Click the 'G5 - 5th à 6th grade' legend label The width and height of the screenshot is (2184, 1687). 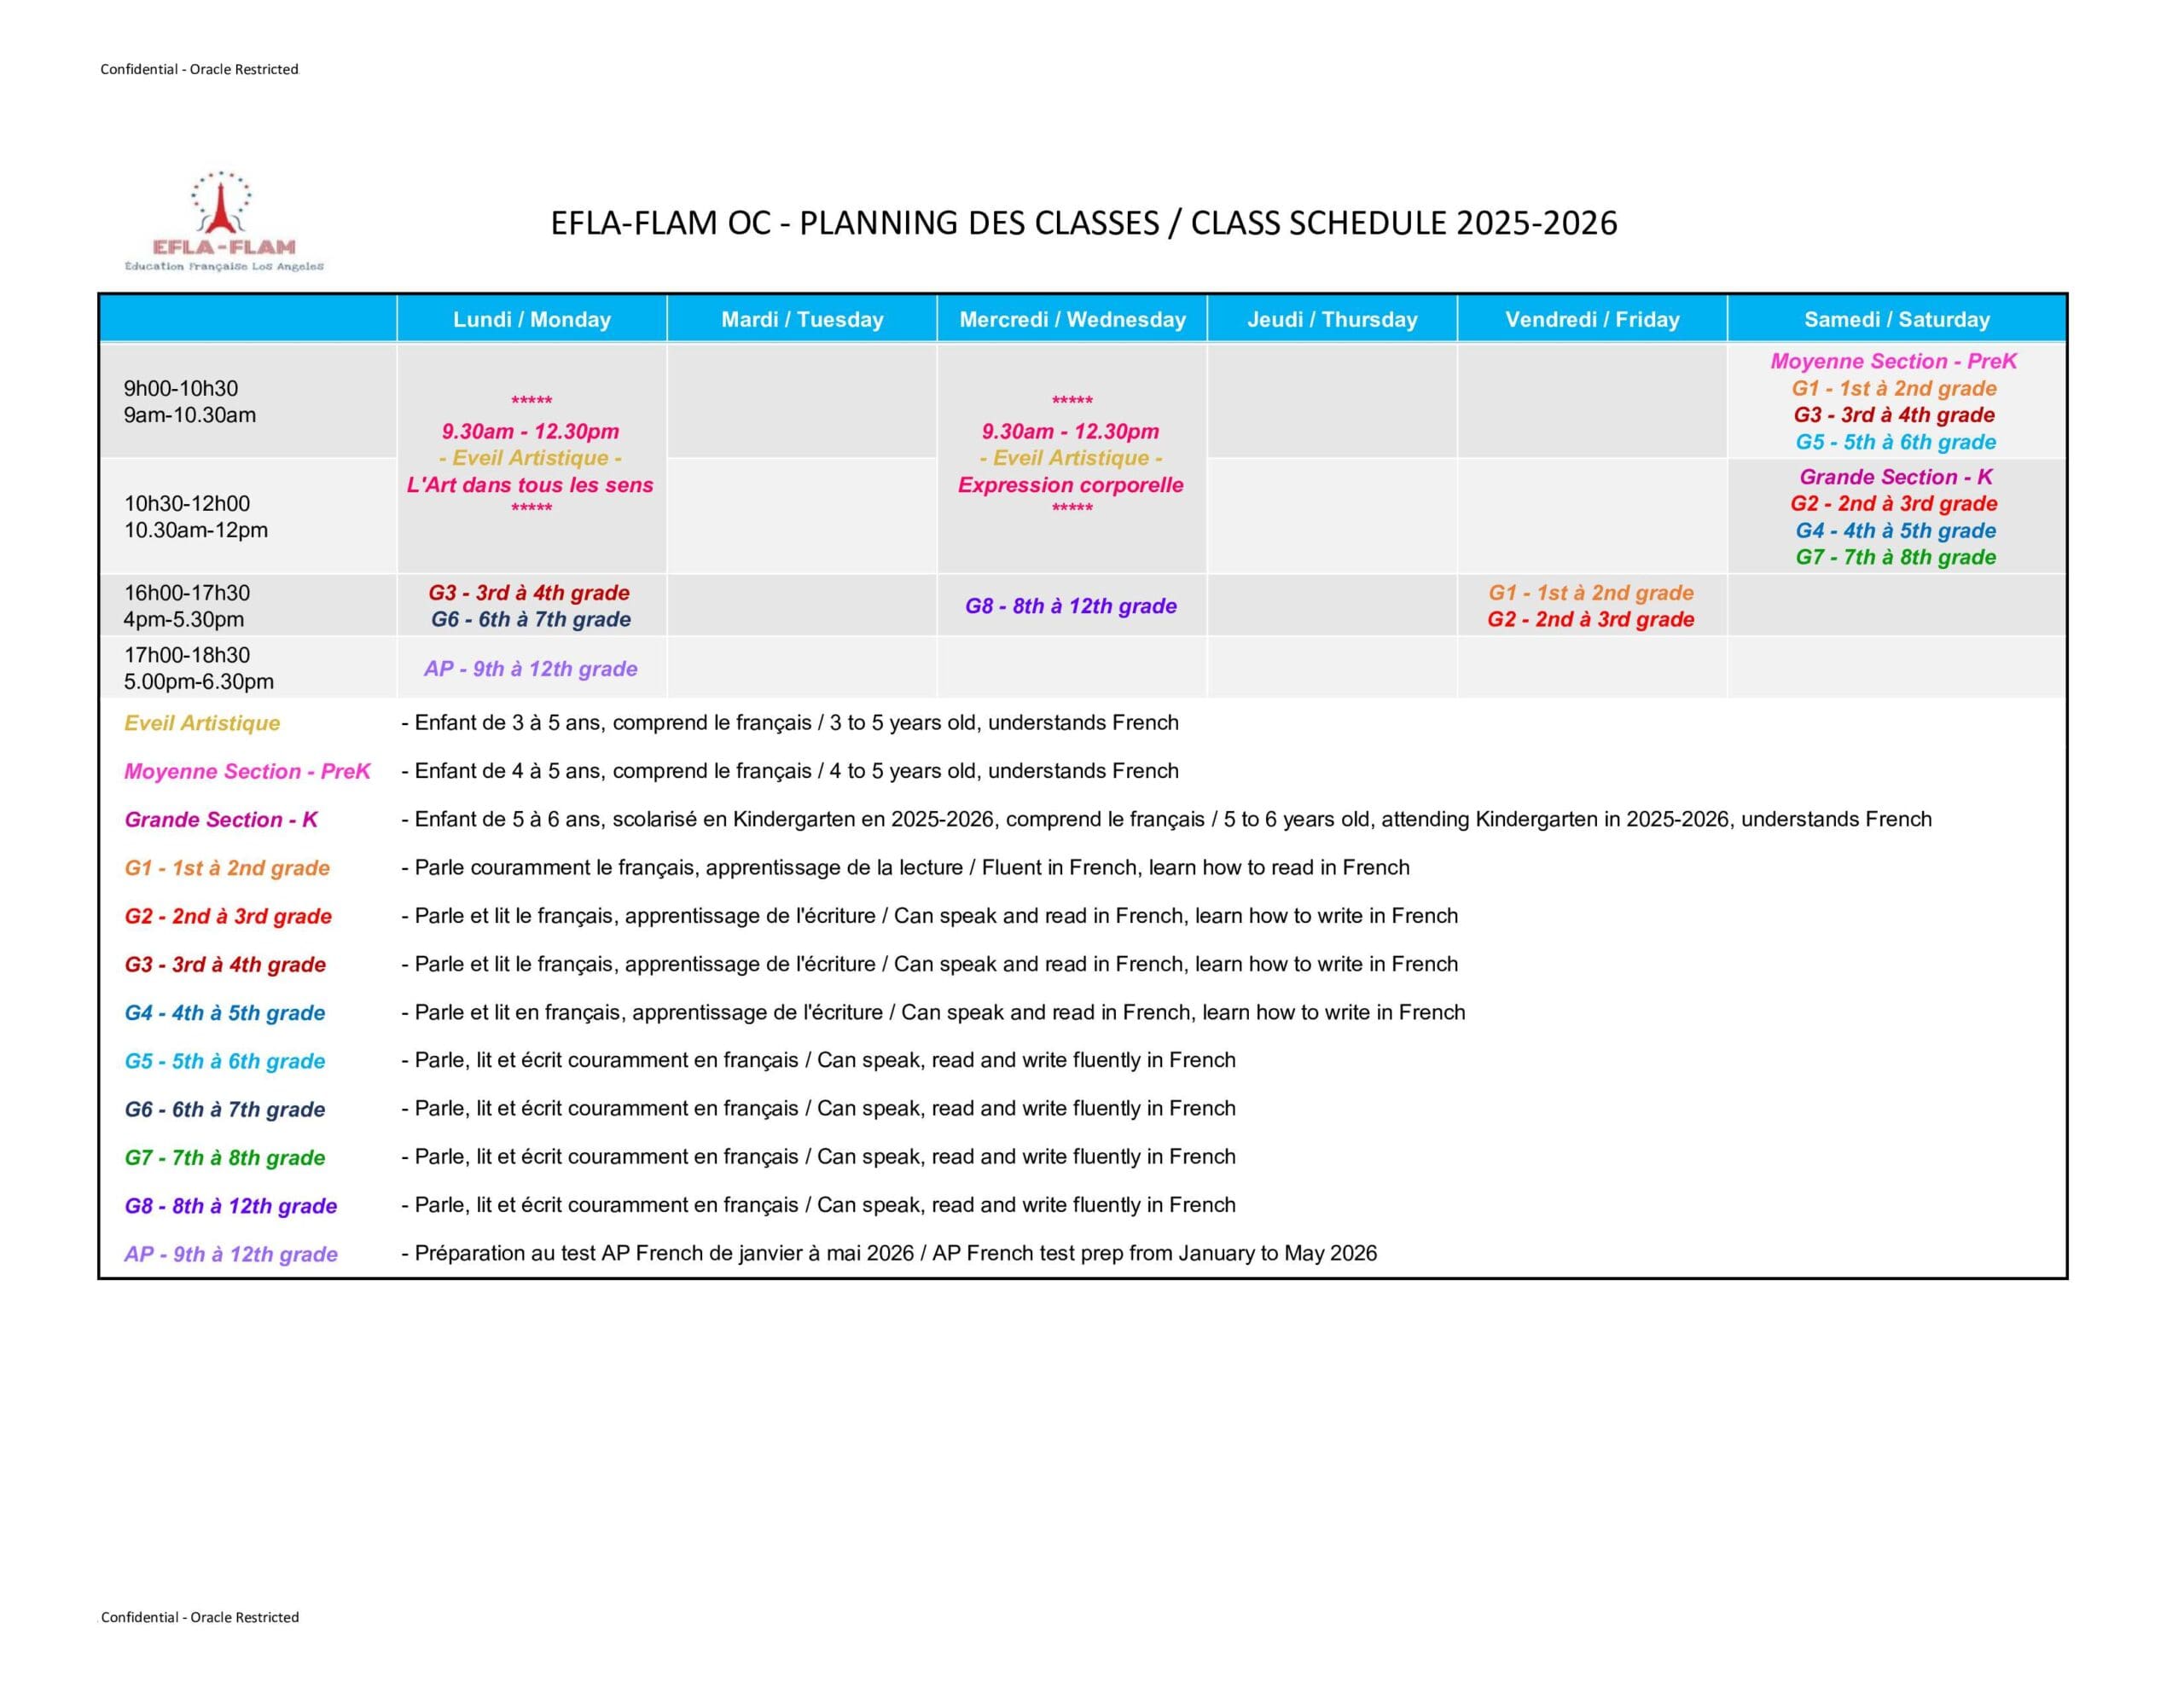(x=225, y=1061)
